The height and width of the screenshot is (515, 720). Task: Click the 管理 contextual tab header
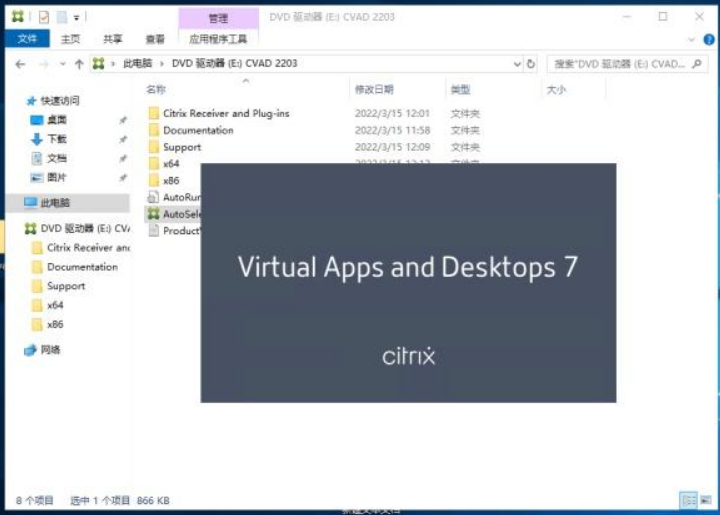click(218, 18)
